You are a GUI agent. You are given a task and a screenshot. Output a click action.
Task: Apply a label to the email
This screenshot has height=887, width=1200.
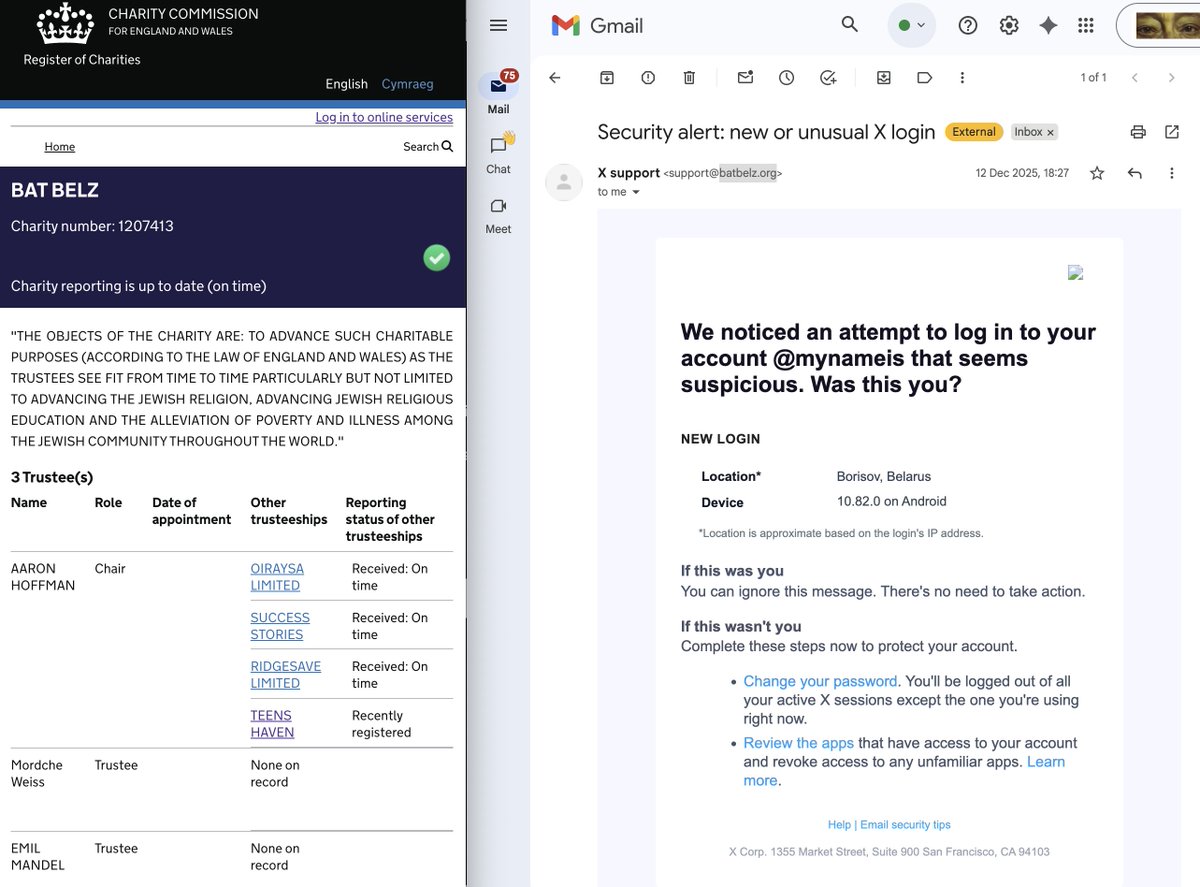coord(924,77)
